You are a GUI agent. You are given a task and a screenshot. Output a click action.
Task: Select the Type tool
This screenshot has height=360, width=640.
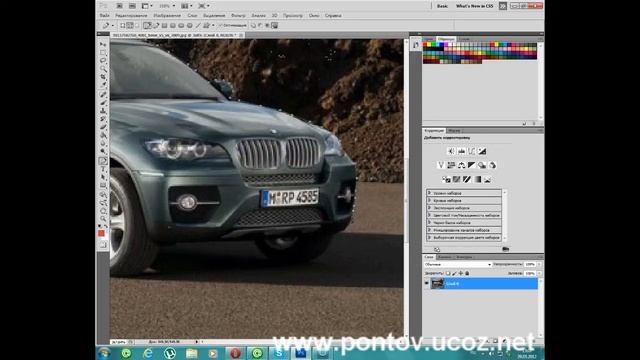pos(103,169)
